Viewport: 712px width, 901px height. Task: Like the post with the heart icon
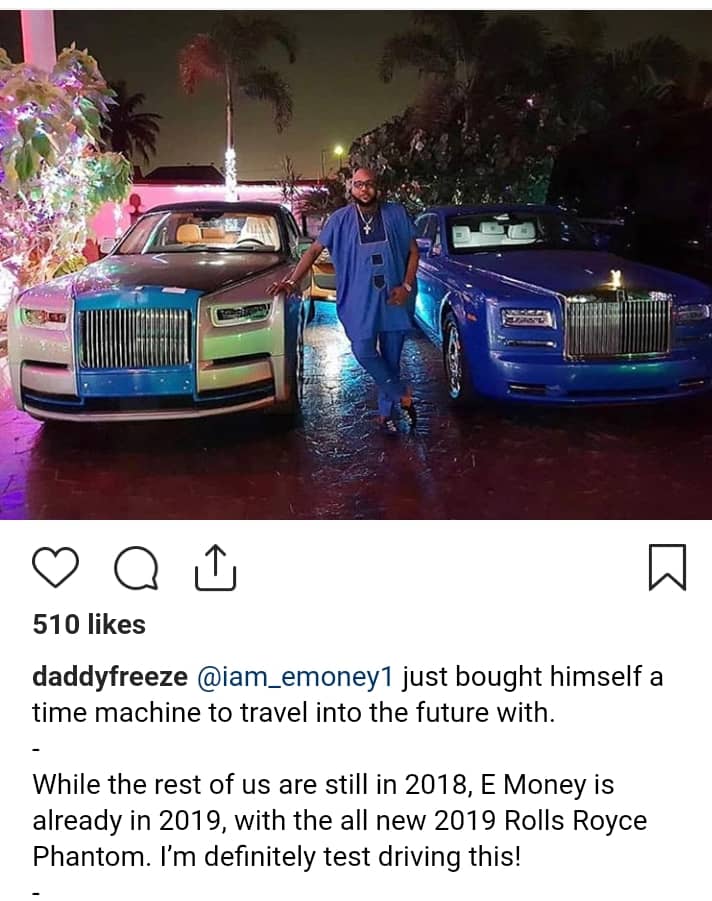pyautogui.click(x=55, y=567)
